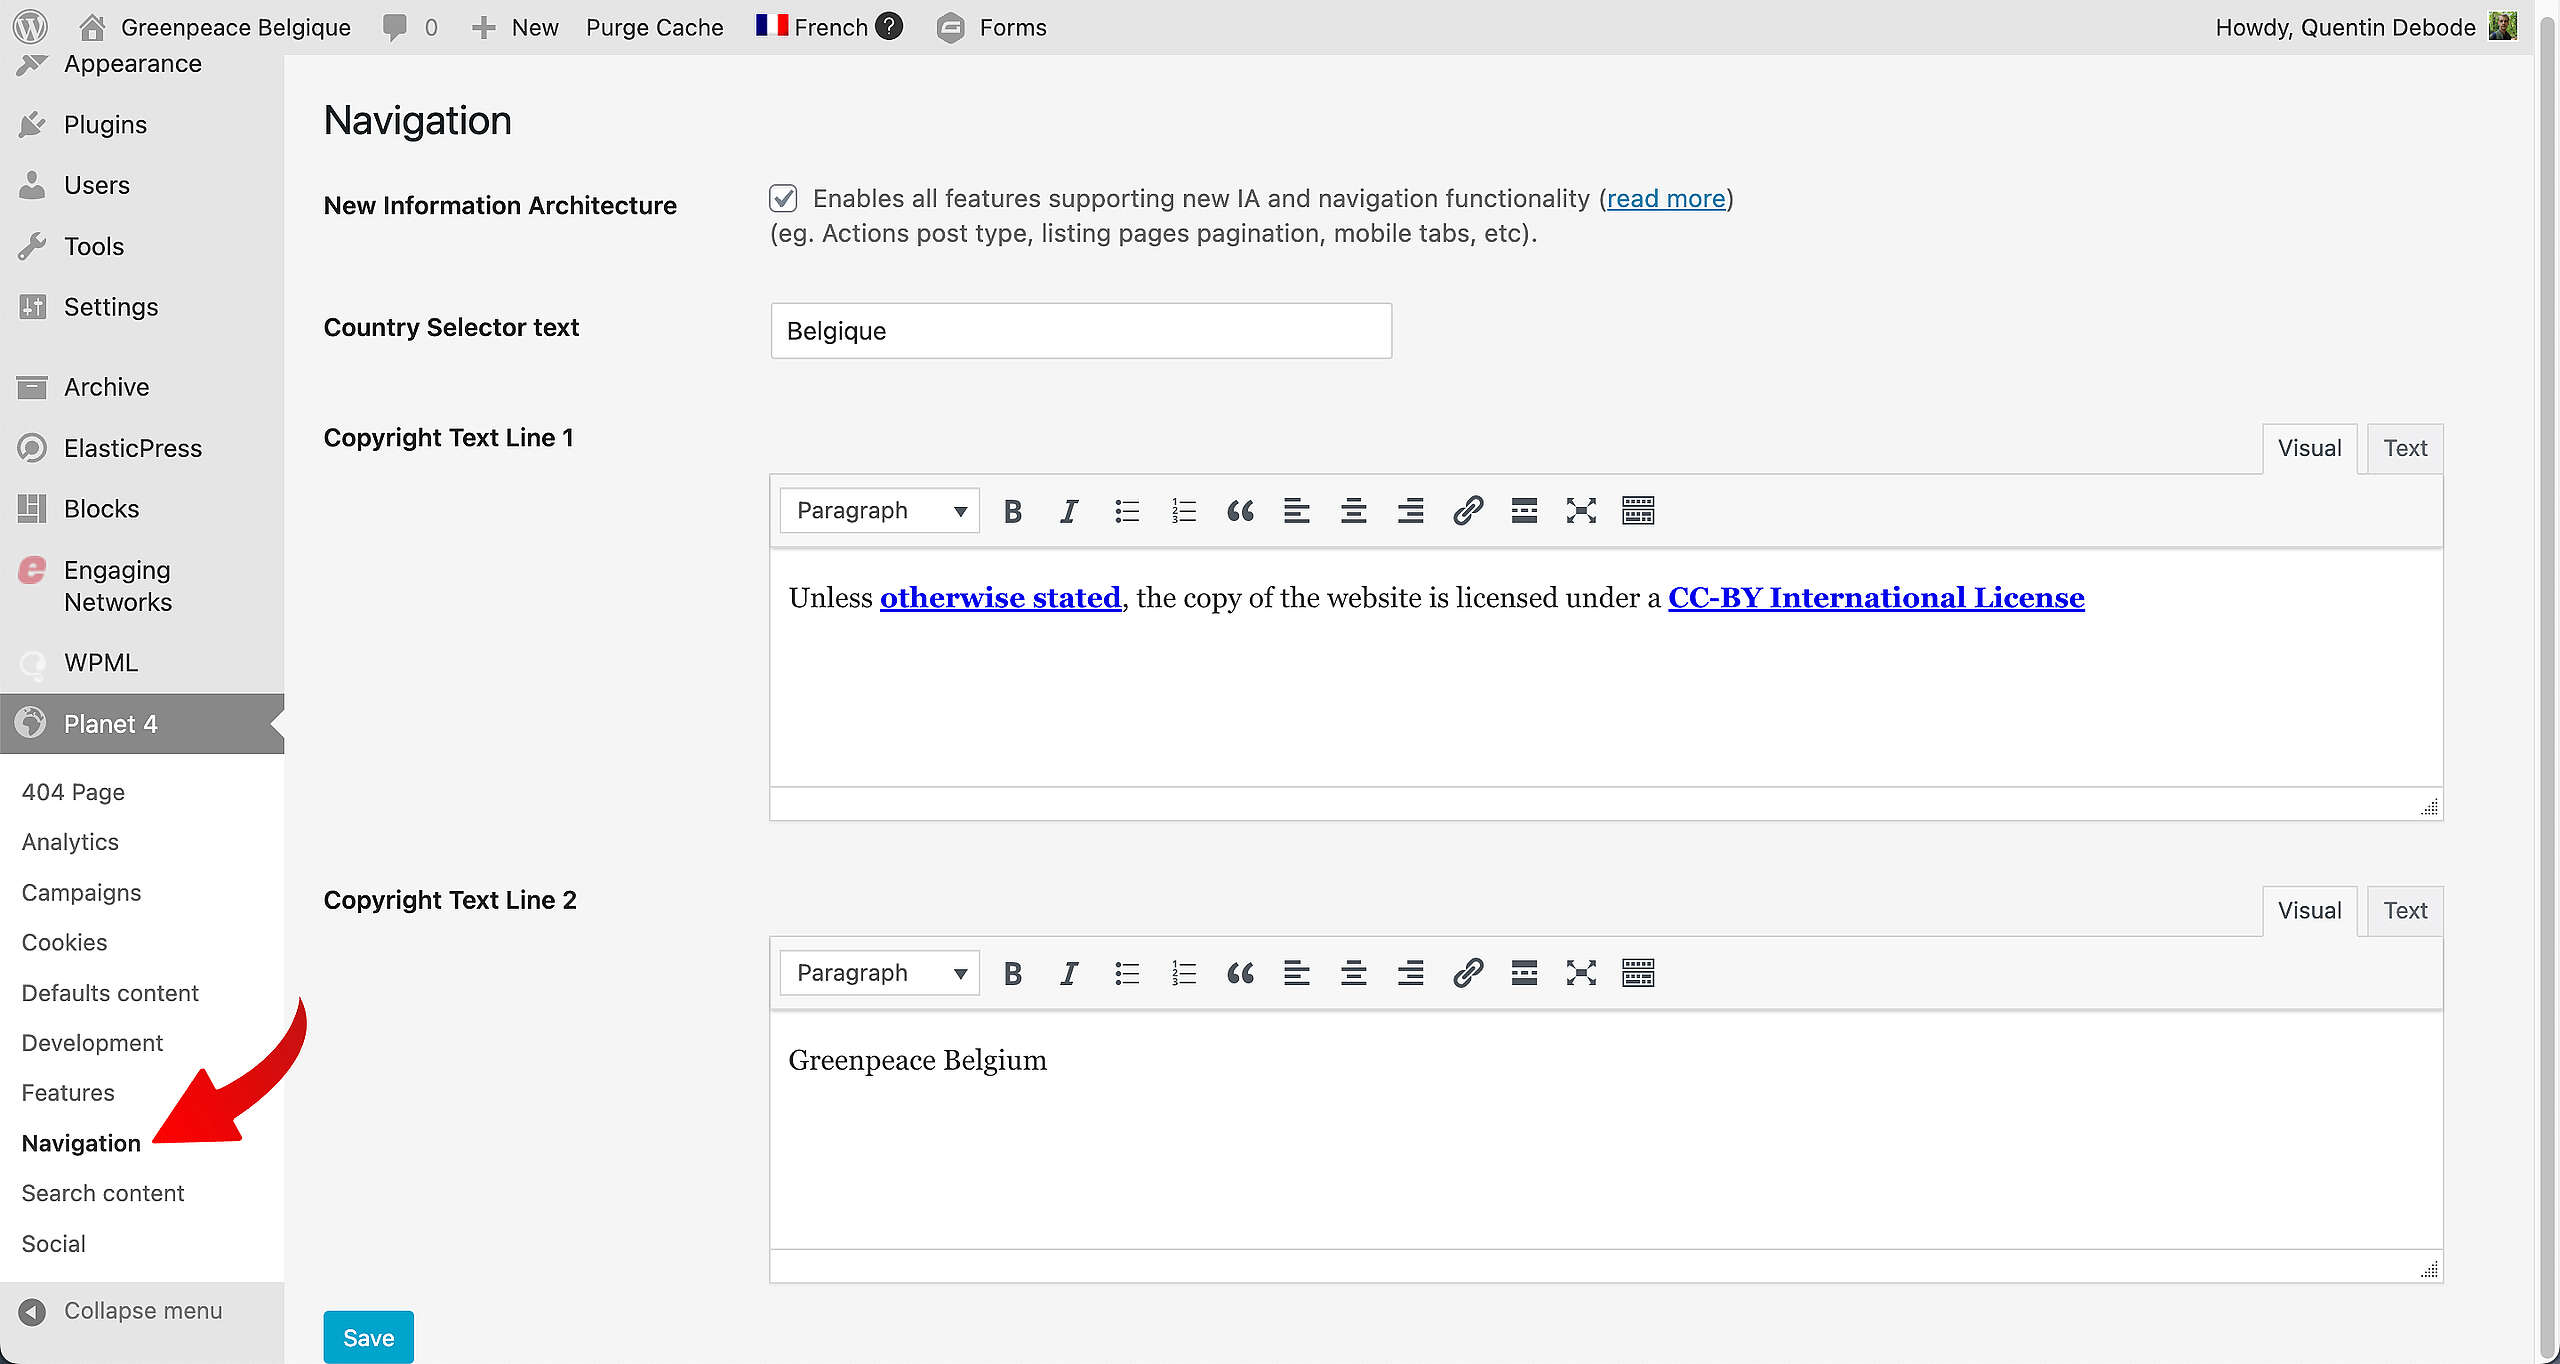
Task: Toggle Bold in Copyright Line 1 editor
Action: (1013, 511)
